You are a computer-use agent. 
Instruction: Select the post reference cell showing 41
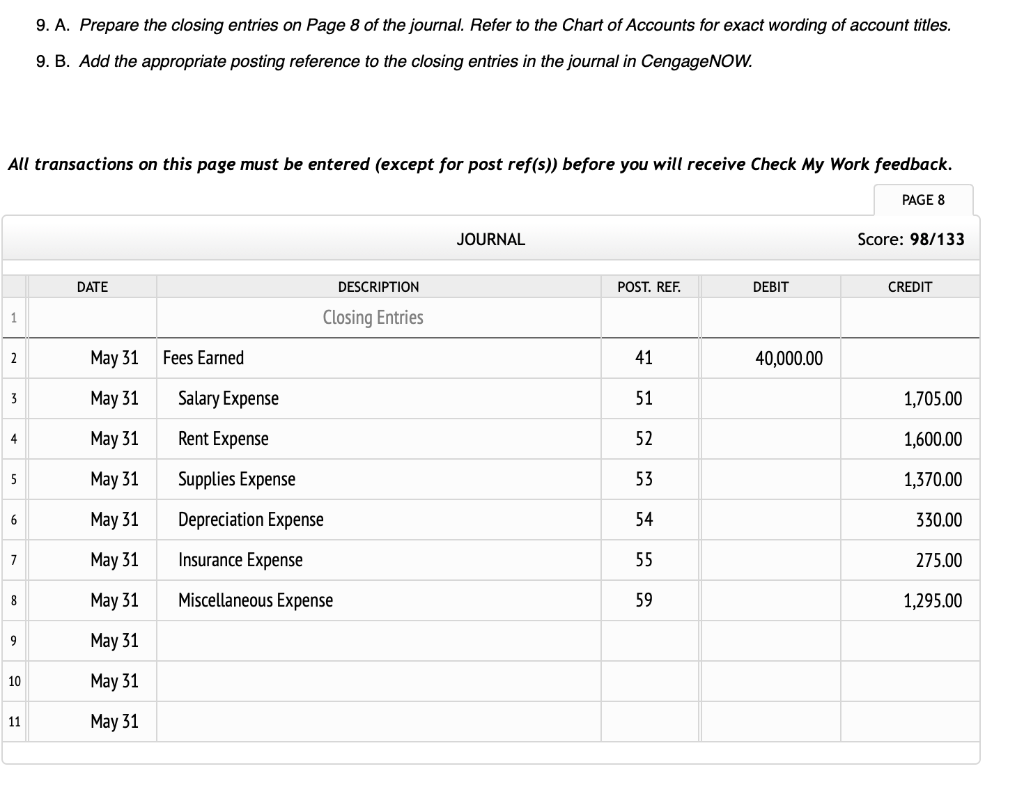[648, 357]
